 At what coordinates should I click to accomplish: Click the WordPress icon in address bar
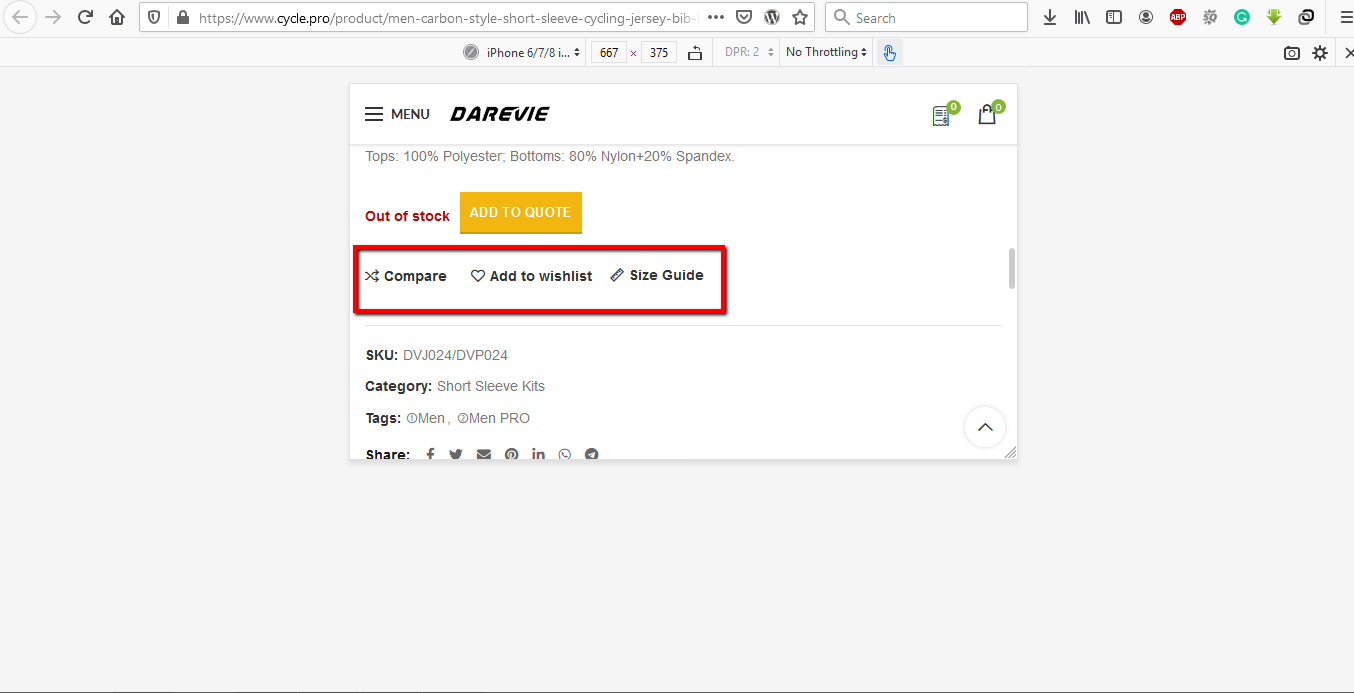(772, 17)
